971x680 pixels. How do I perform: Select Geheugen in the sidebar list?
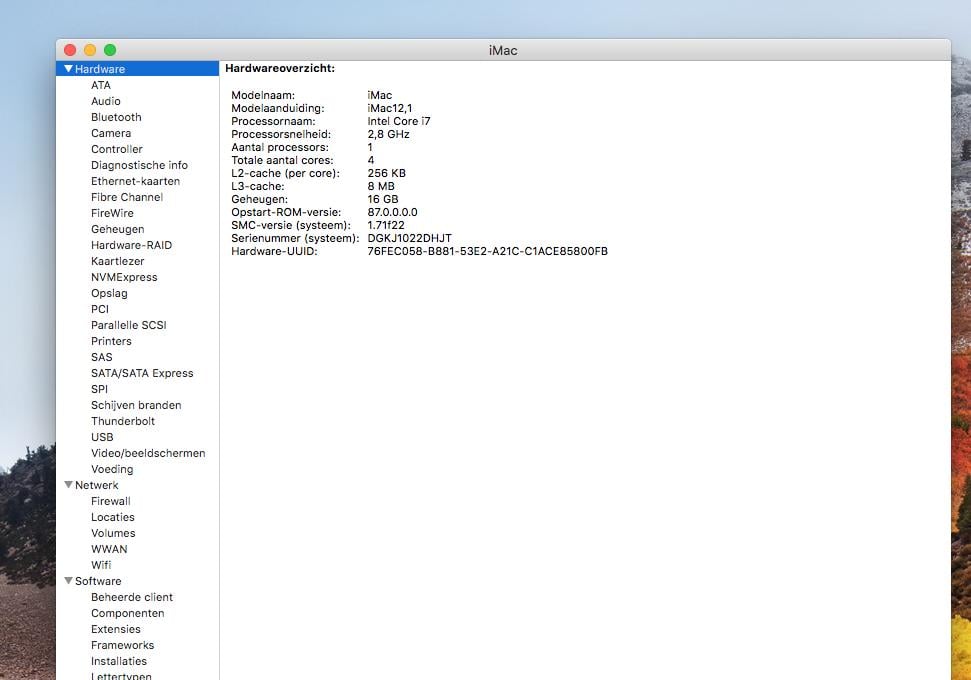118,229
